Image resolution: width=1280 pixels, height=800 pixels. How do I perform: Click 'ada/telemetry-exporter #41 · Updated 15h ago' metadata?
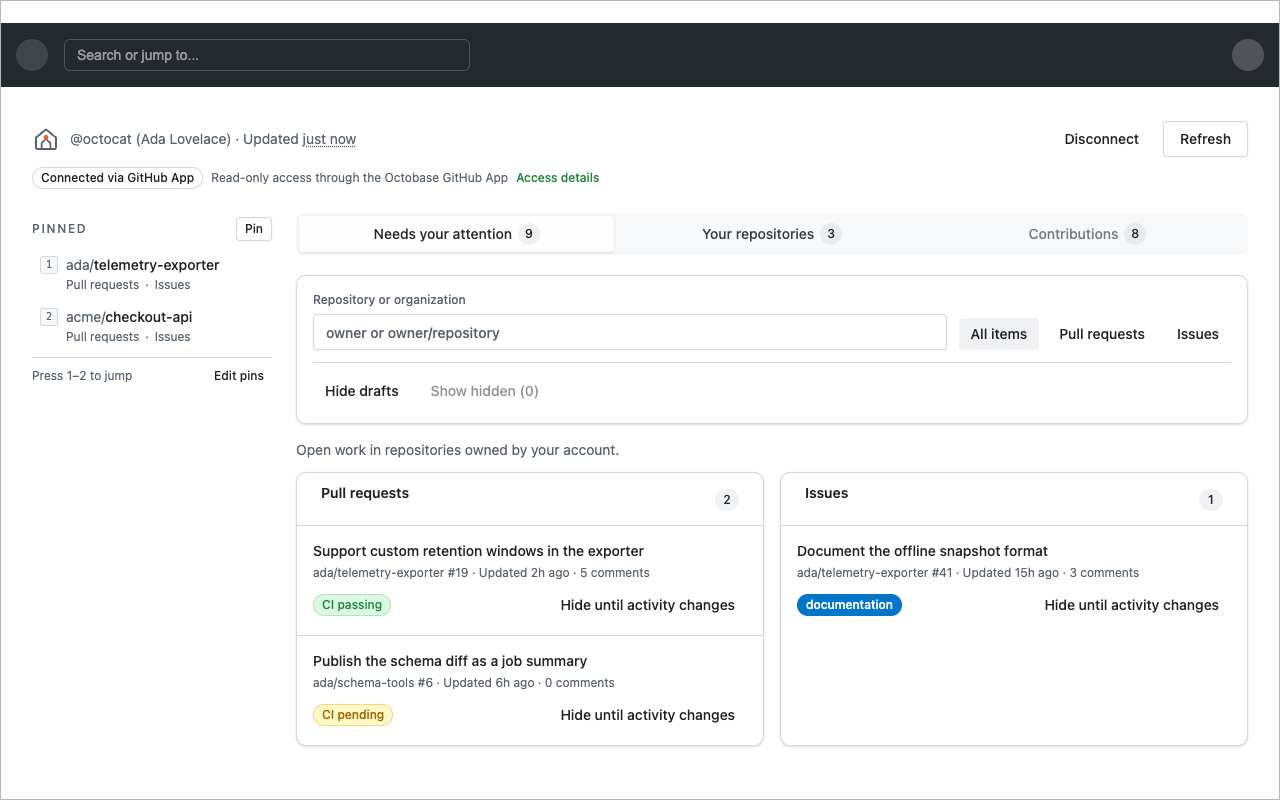[x=928, y=573]
